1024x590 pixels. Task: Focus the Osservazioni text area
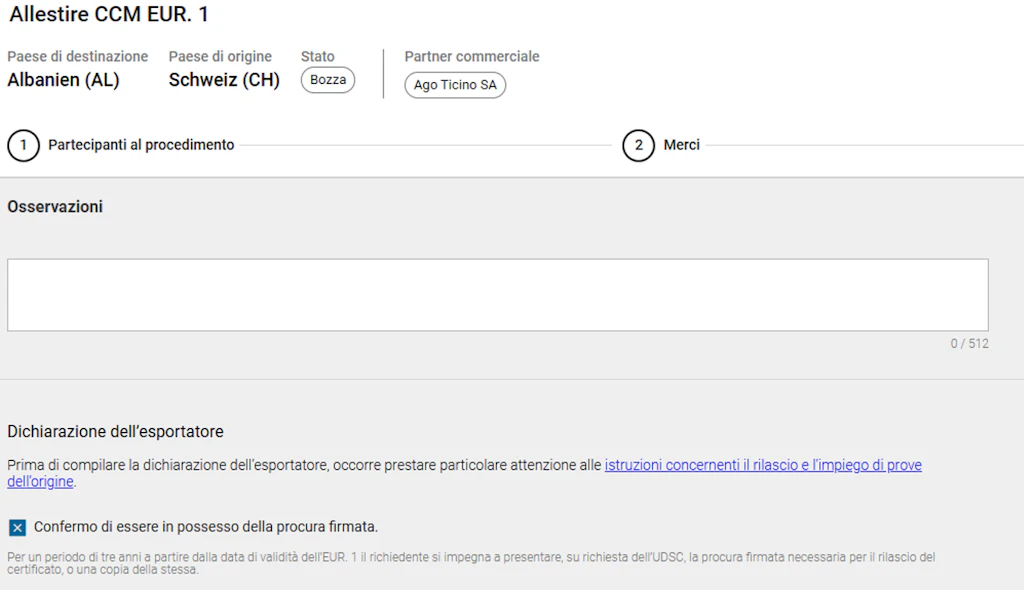tap(497, 295)
